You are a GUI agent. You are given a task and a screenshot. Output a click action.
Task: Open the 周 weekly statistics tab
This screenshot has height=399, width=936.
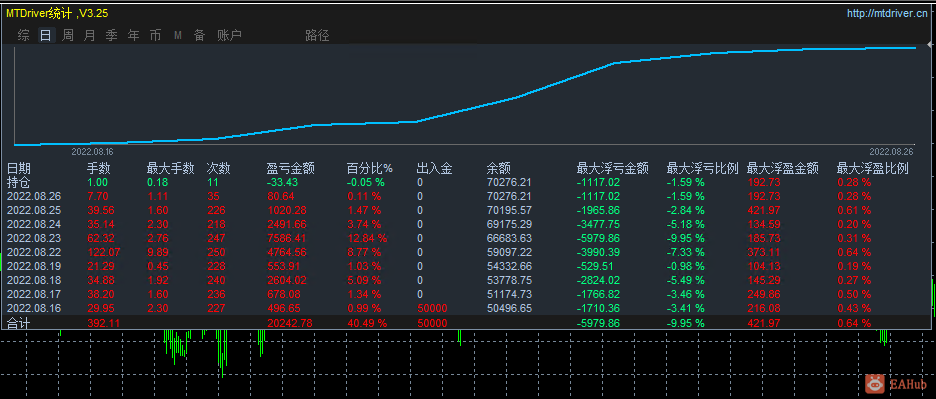pos(68,36)
